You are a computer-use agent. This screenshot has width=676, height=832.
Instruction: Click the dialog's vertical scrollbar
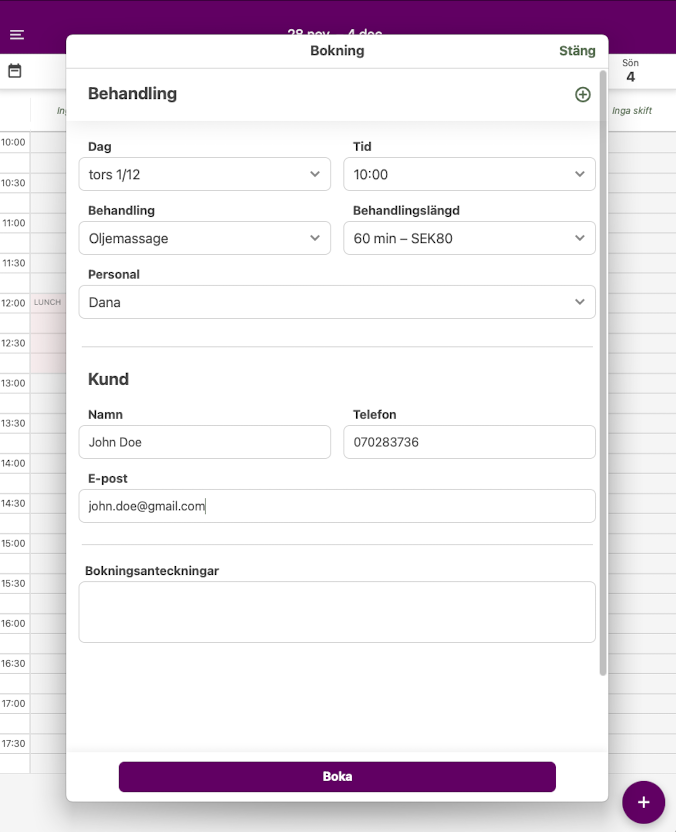click(602, 372)
